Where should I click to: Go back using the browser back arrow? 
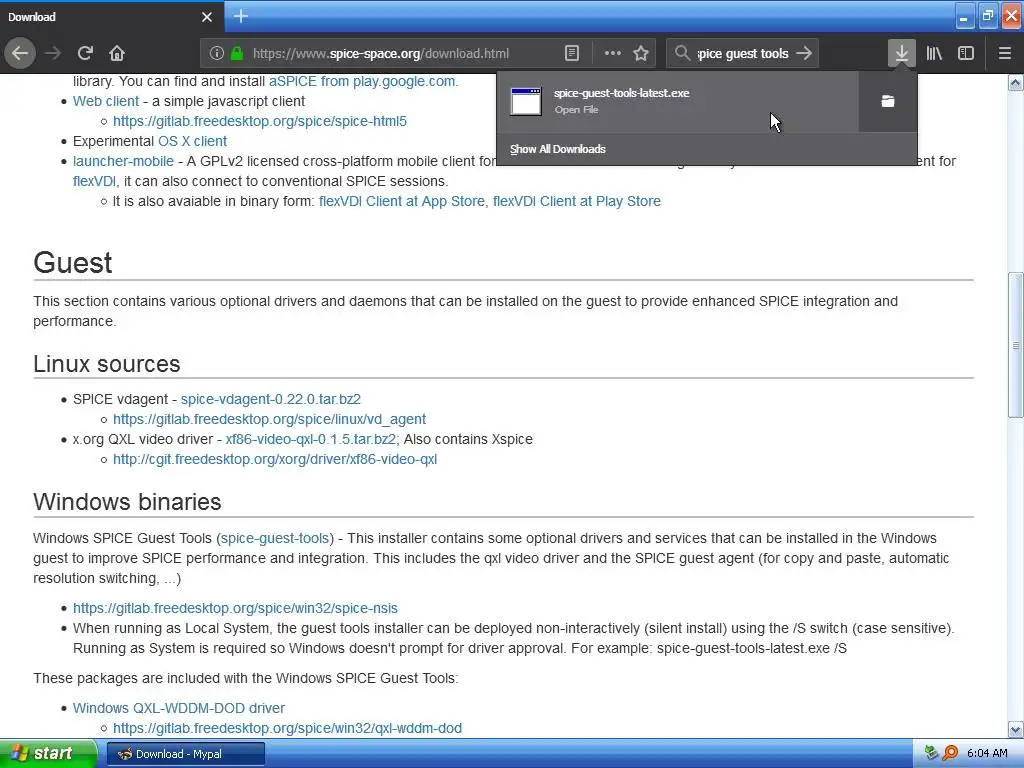pyautogui.click(x=20, y=53)
